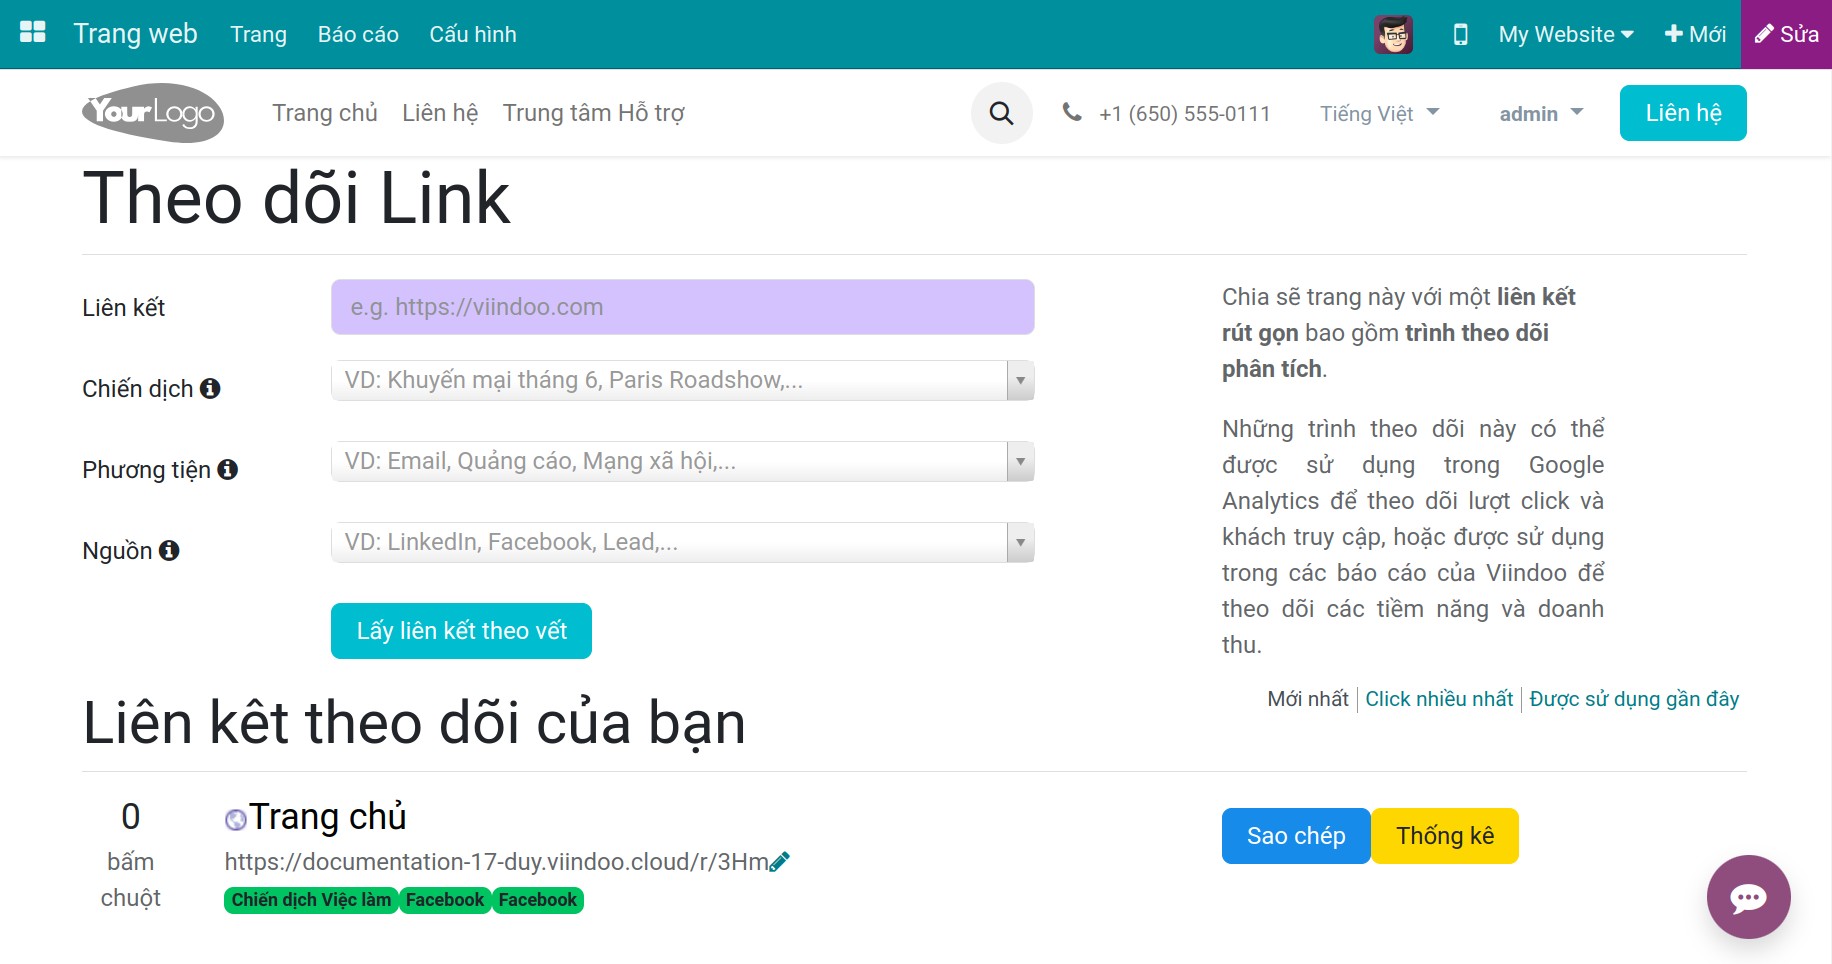Screen dimensions: 1832x964
Task: Focus the Liên kết URL input field
Action: pyautogui.click(x=682, y=307)
